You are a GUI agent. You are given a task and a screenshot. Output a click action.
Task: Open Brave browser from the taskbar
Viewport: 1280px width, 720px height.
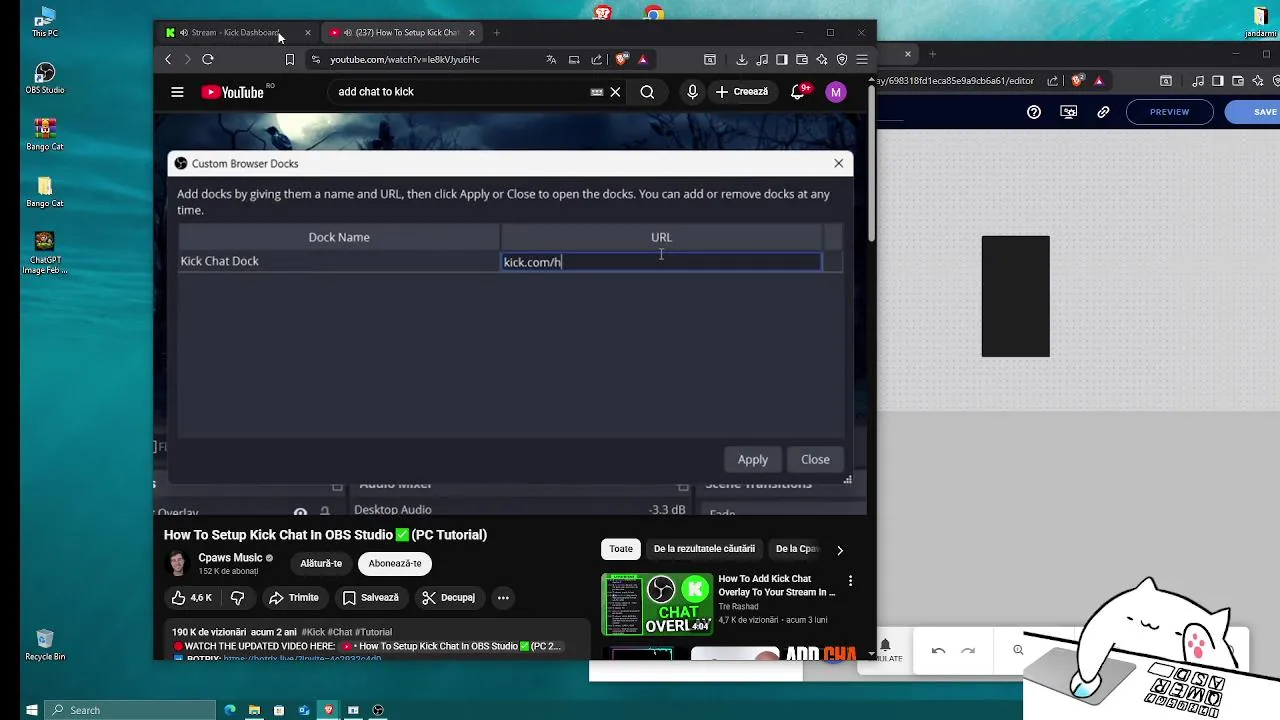tap(328, 710)
